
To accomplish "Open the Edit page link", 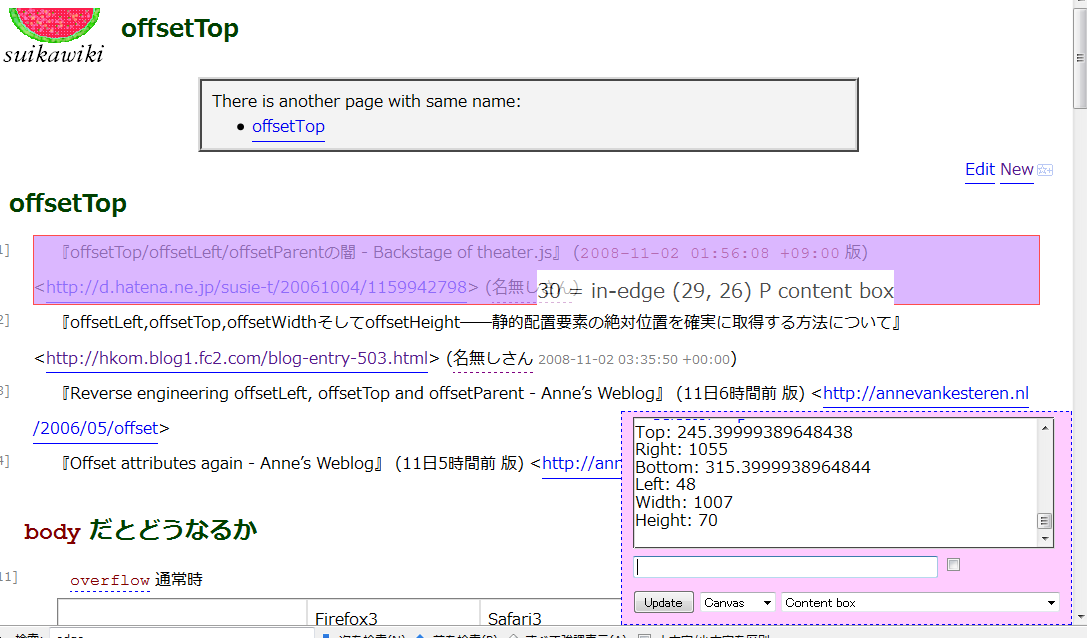I will [979, 169].
